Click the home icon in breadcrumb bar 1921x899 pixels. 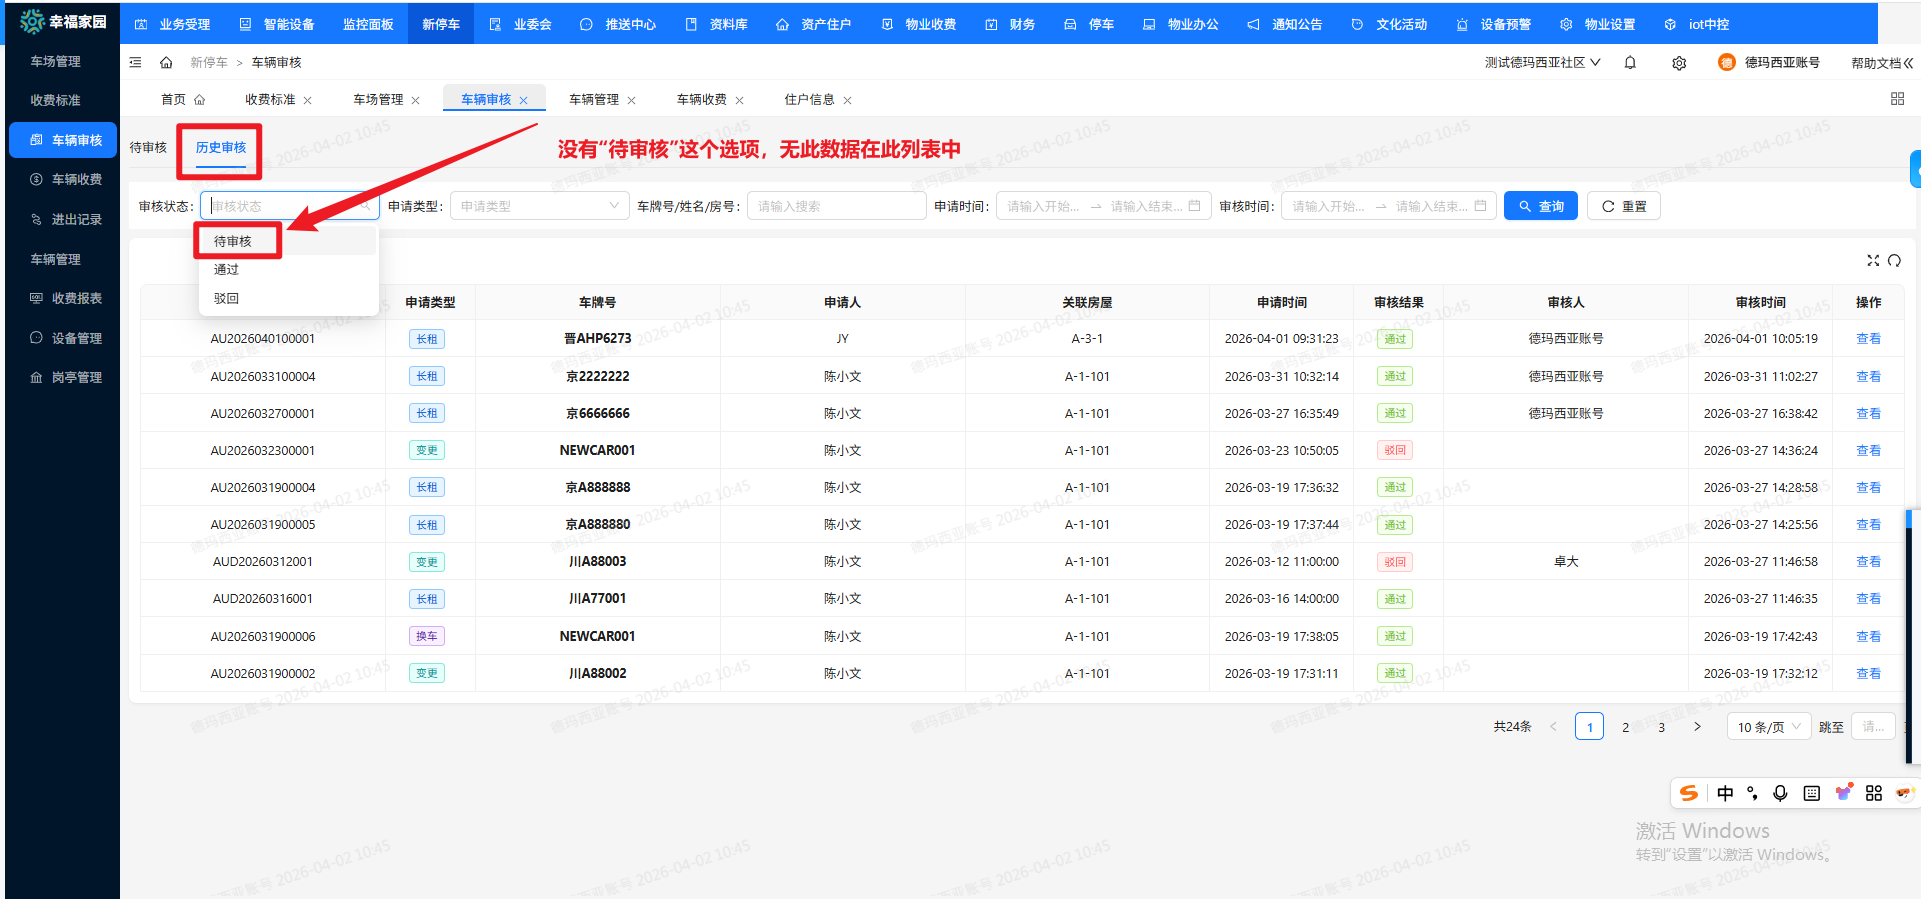(166, 63)
